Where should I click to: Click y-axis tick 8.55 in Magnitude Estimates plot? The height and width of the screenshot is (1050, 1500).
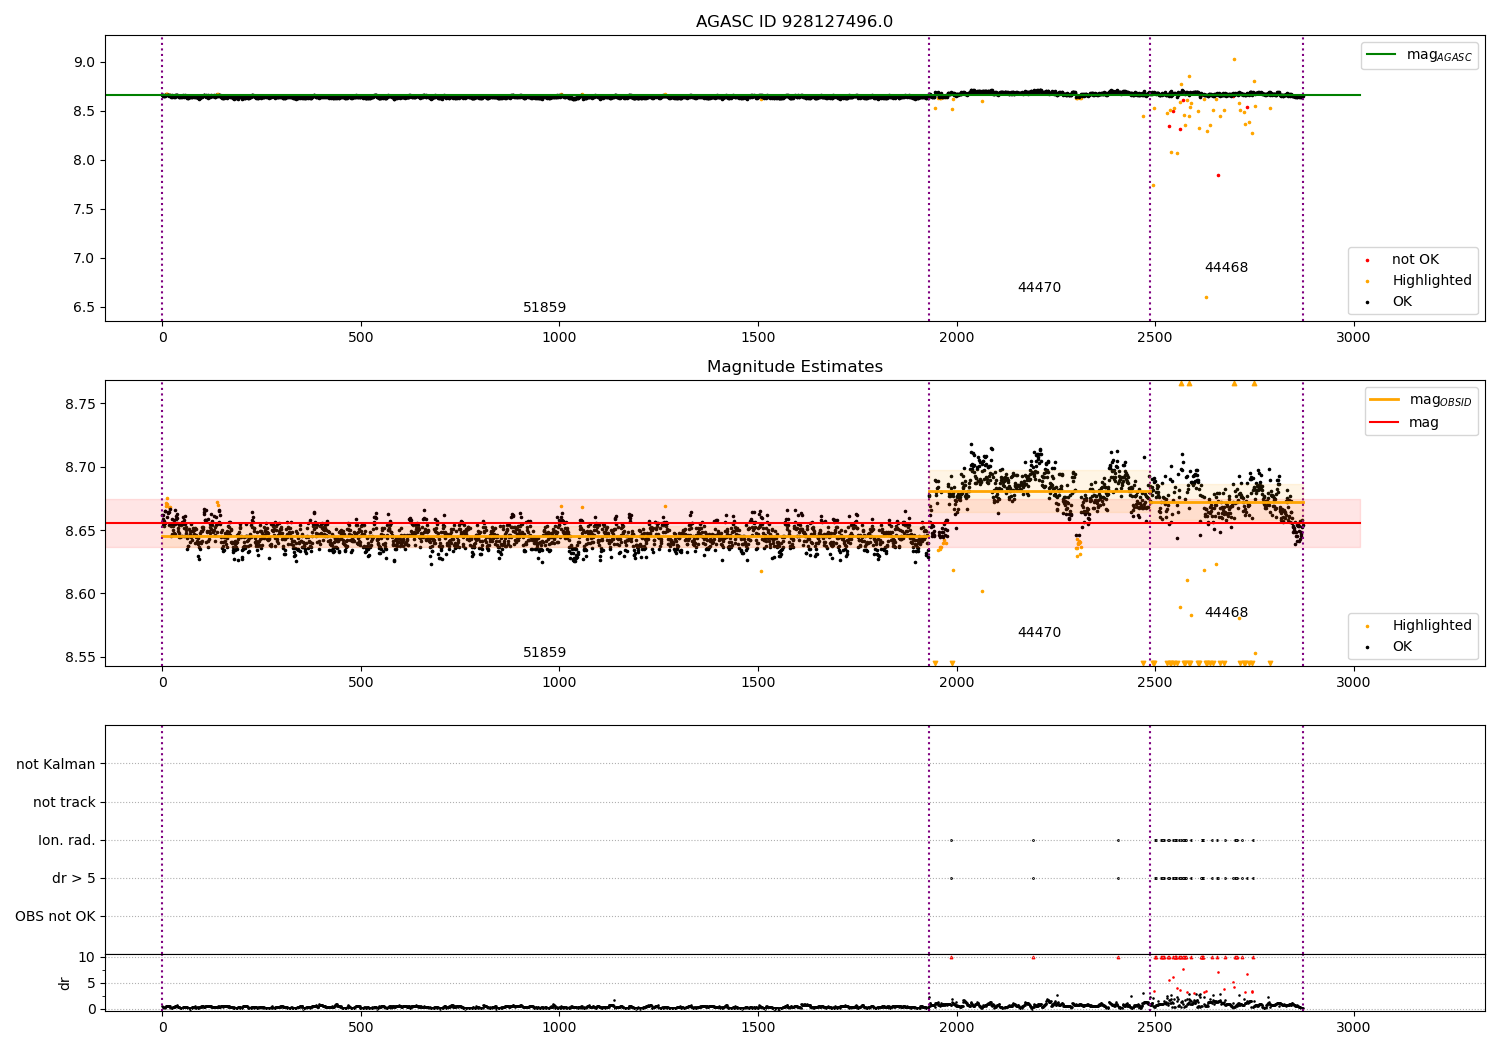80,657
